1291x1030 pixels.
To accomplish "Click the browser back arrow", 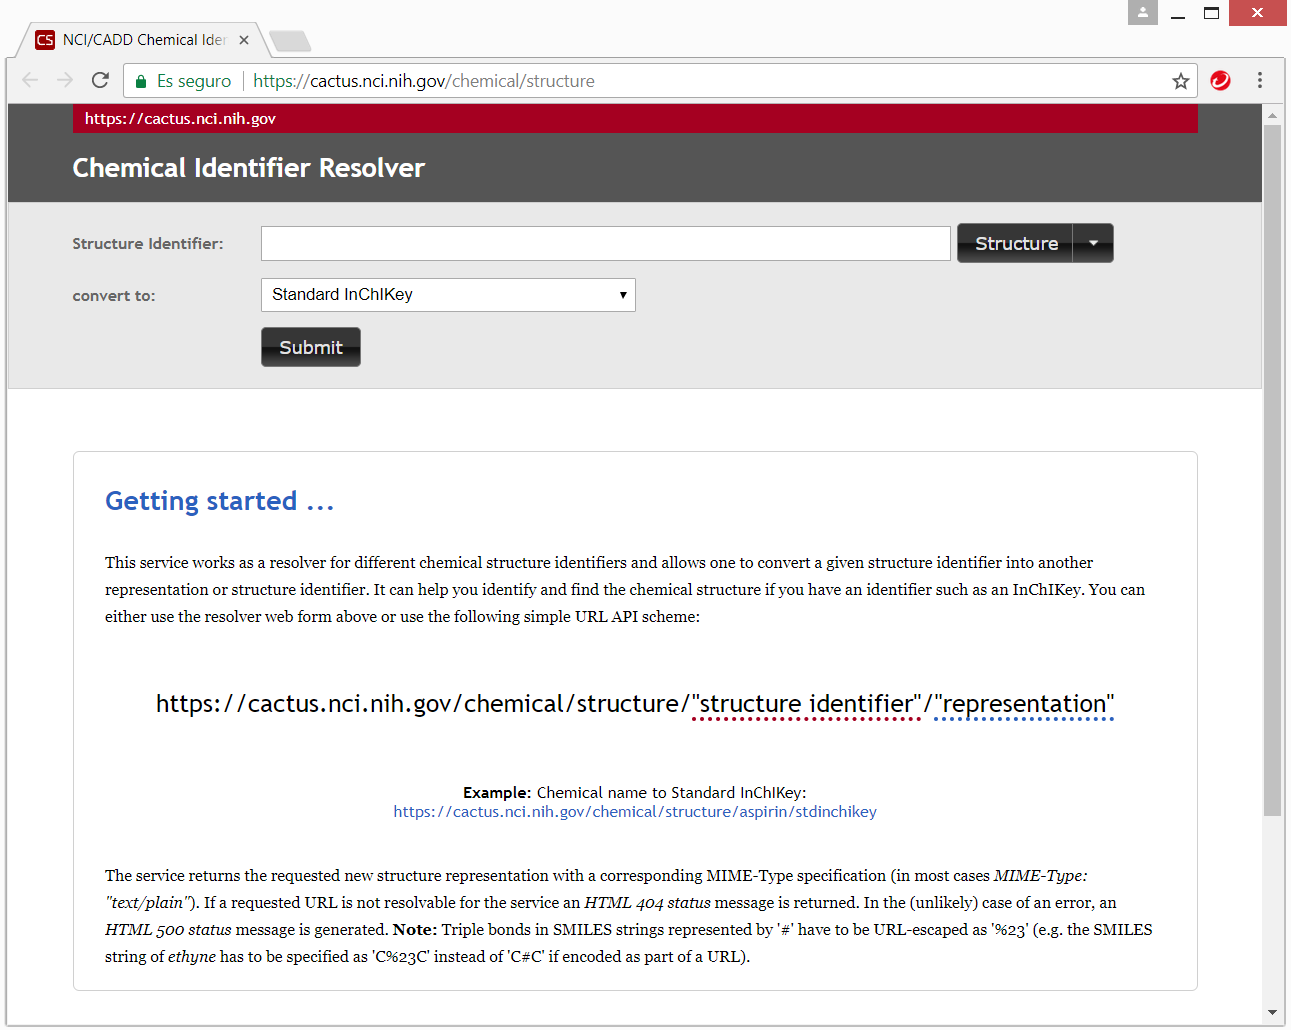I will [x=30, y=80].
